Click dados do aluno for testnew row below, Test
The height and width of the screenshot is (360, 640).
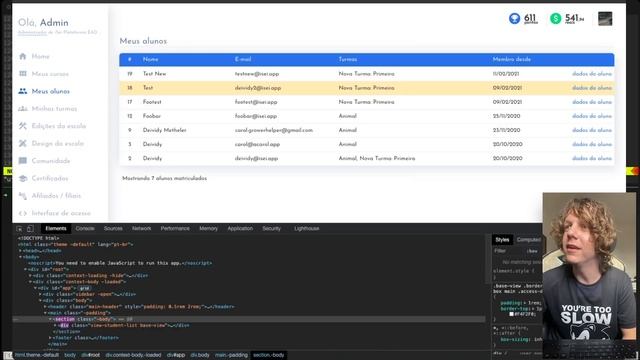coord(592,88)
